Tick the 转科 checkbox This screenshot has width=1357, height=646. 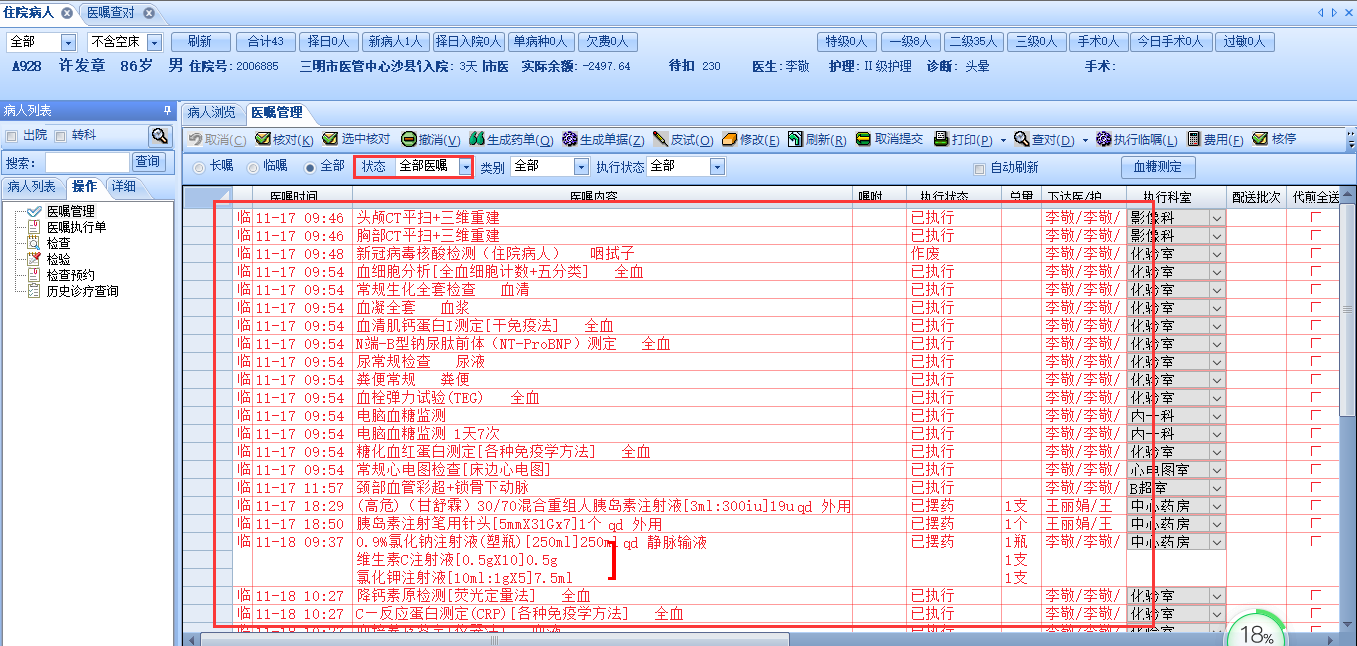(61, 135)
